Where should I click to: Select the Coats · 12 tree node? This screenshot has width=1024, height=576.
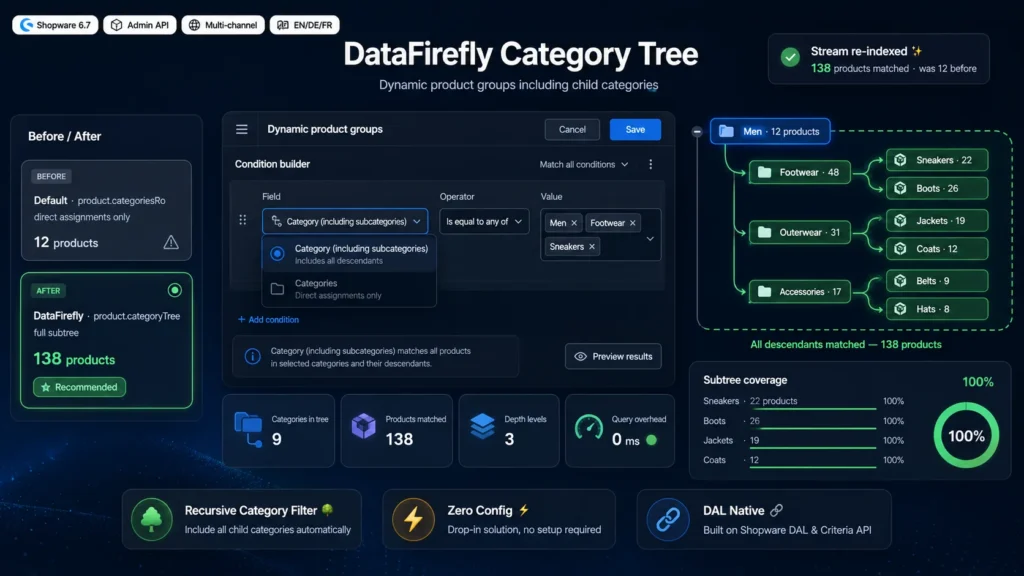click(937, 249)
